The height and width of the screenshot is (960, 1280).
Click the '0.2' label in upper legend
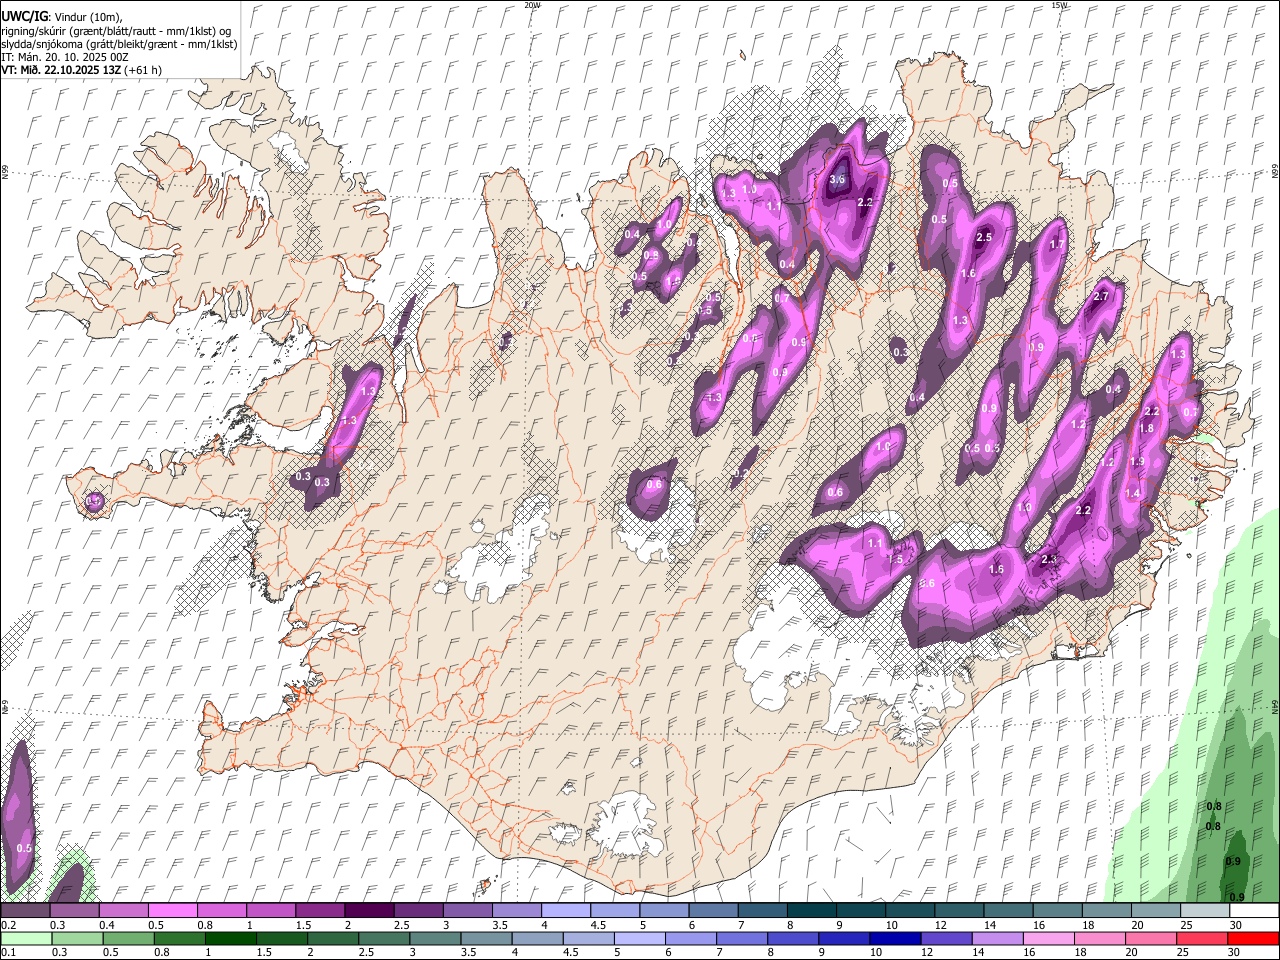[8, 925]
